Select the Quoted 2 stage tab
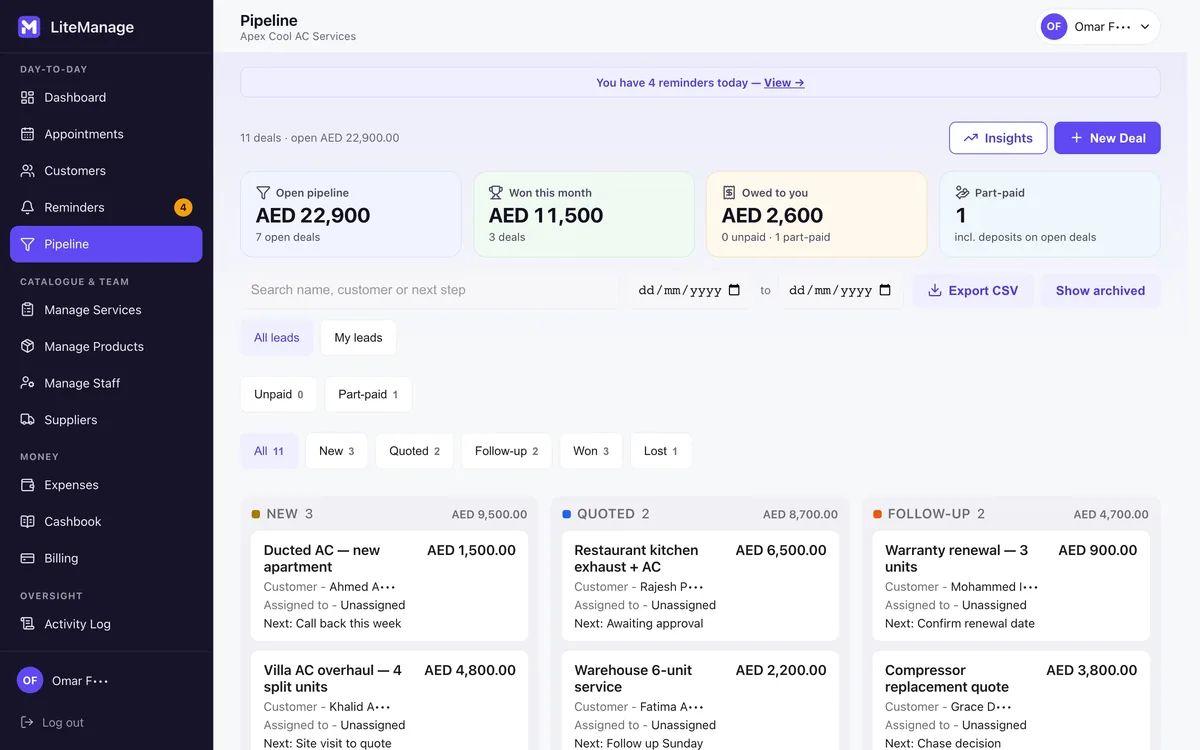This screenshot has height=750, width=1200. coord(415,451)
